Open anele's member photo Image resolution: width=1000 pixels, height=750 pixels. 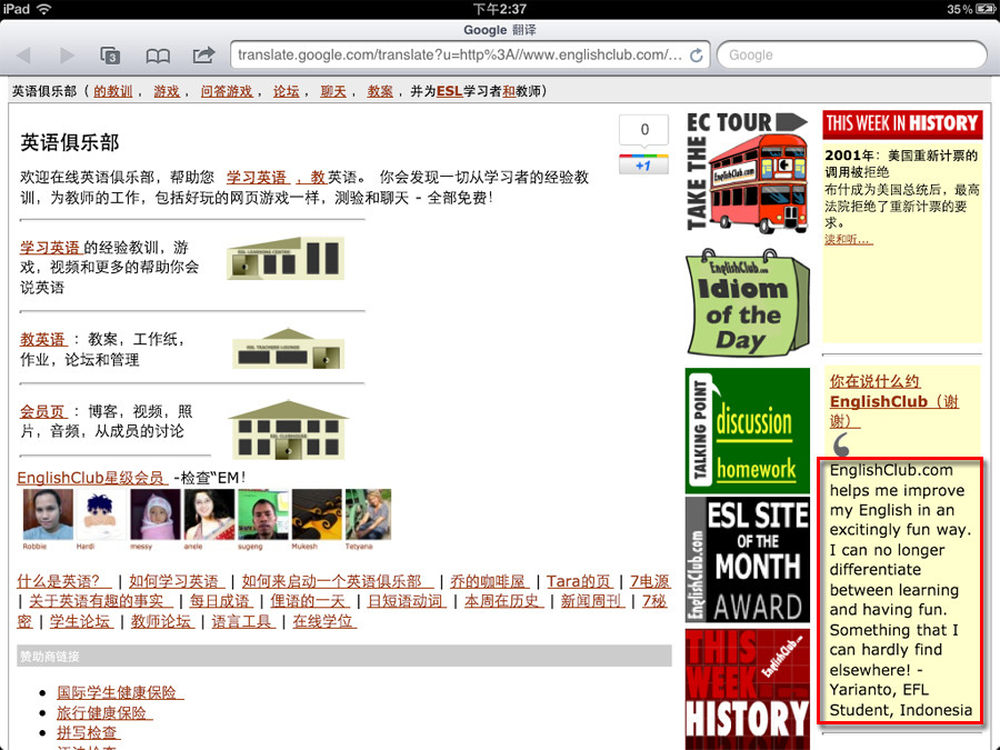coord(209,515)
